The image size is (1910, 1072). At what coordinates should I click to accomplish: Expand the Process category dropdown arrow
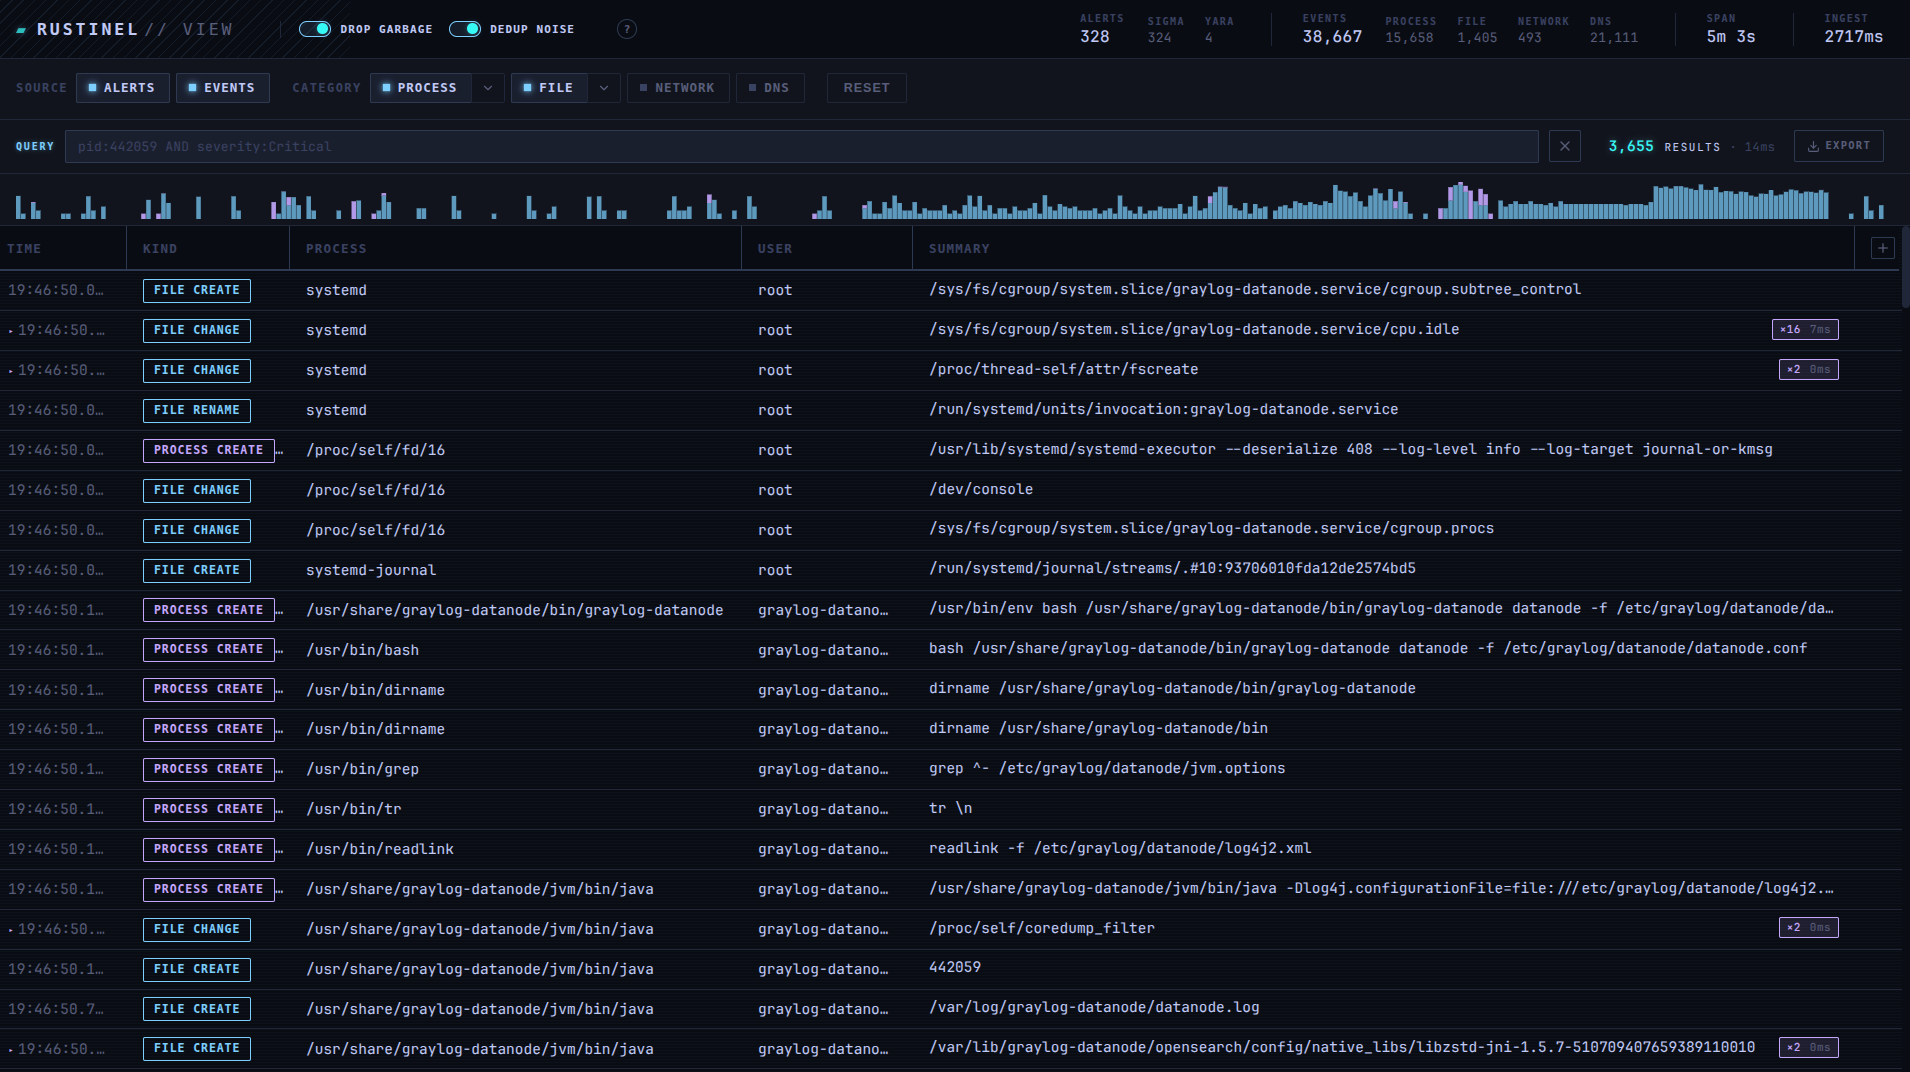pos(488,88)
